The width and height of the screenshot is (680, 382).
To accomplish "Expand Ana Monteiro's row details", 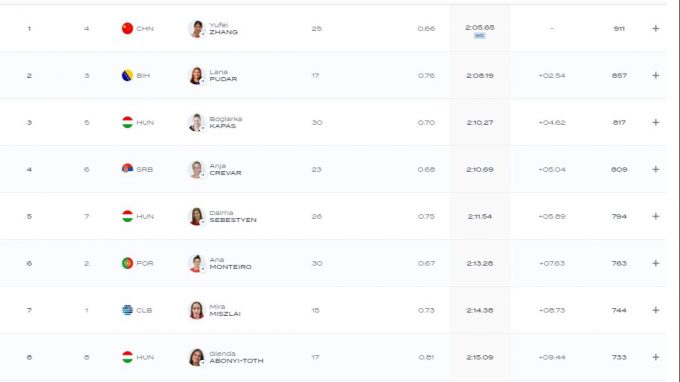I will [x=655, y=263].
